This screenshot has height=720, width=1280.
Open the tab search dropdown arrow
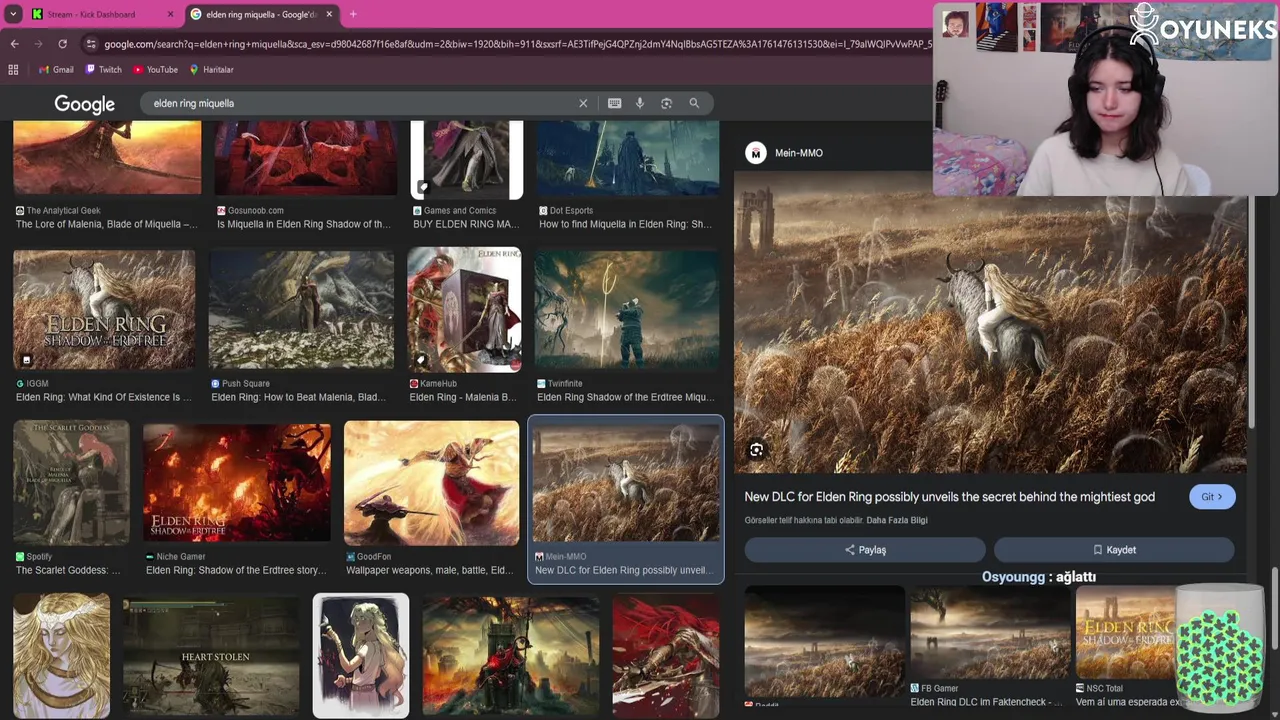(x=13, y=14)
